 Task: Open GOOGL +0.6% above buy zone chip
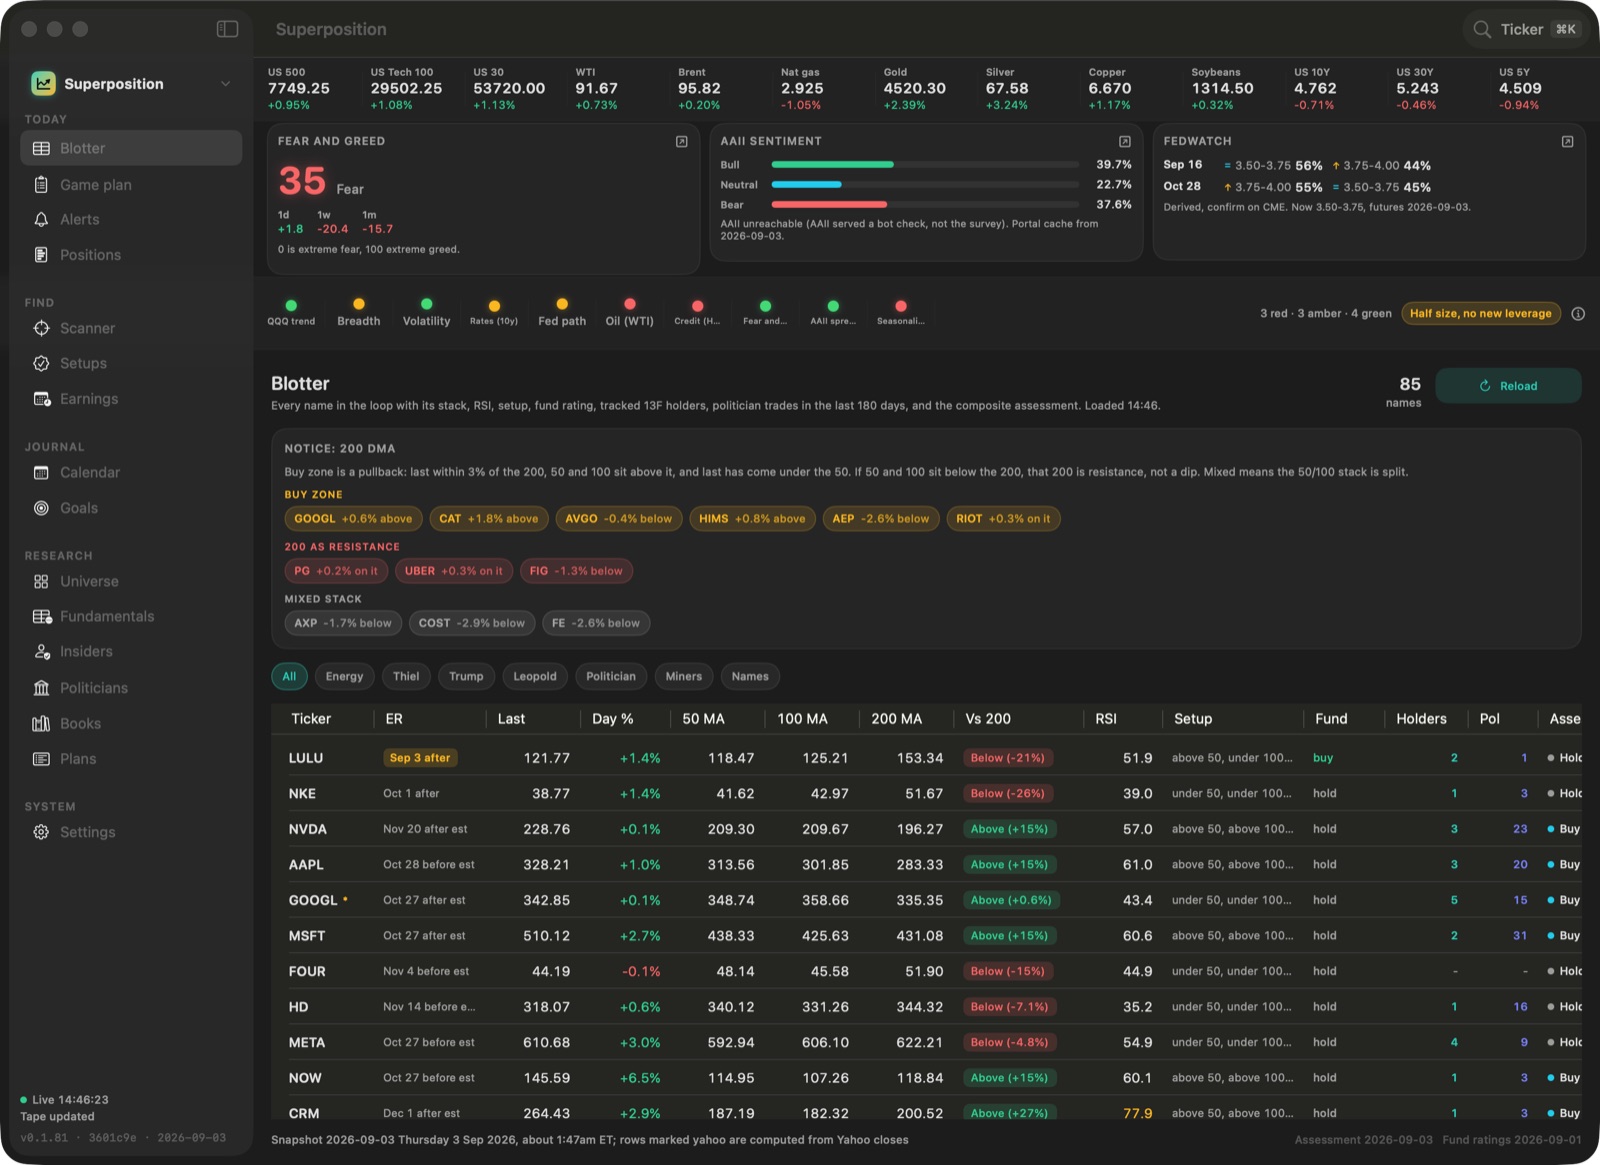coord(353,519)
